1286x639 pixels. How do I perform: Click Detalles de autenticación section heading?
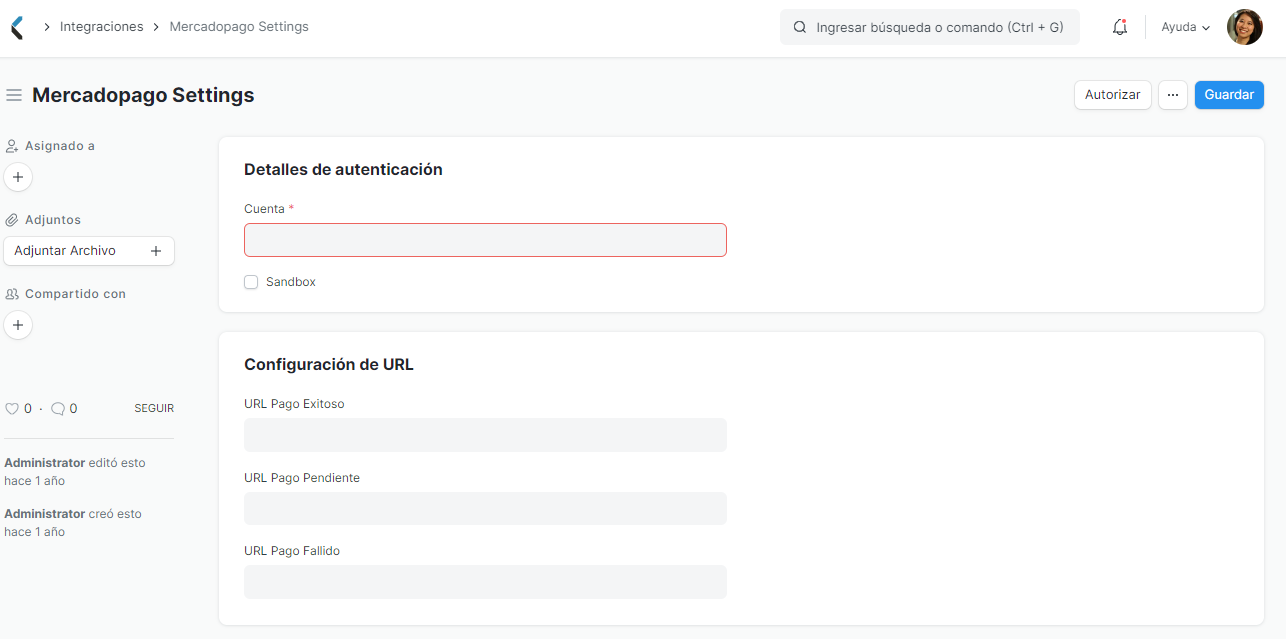coord(343,170)
